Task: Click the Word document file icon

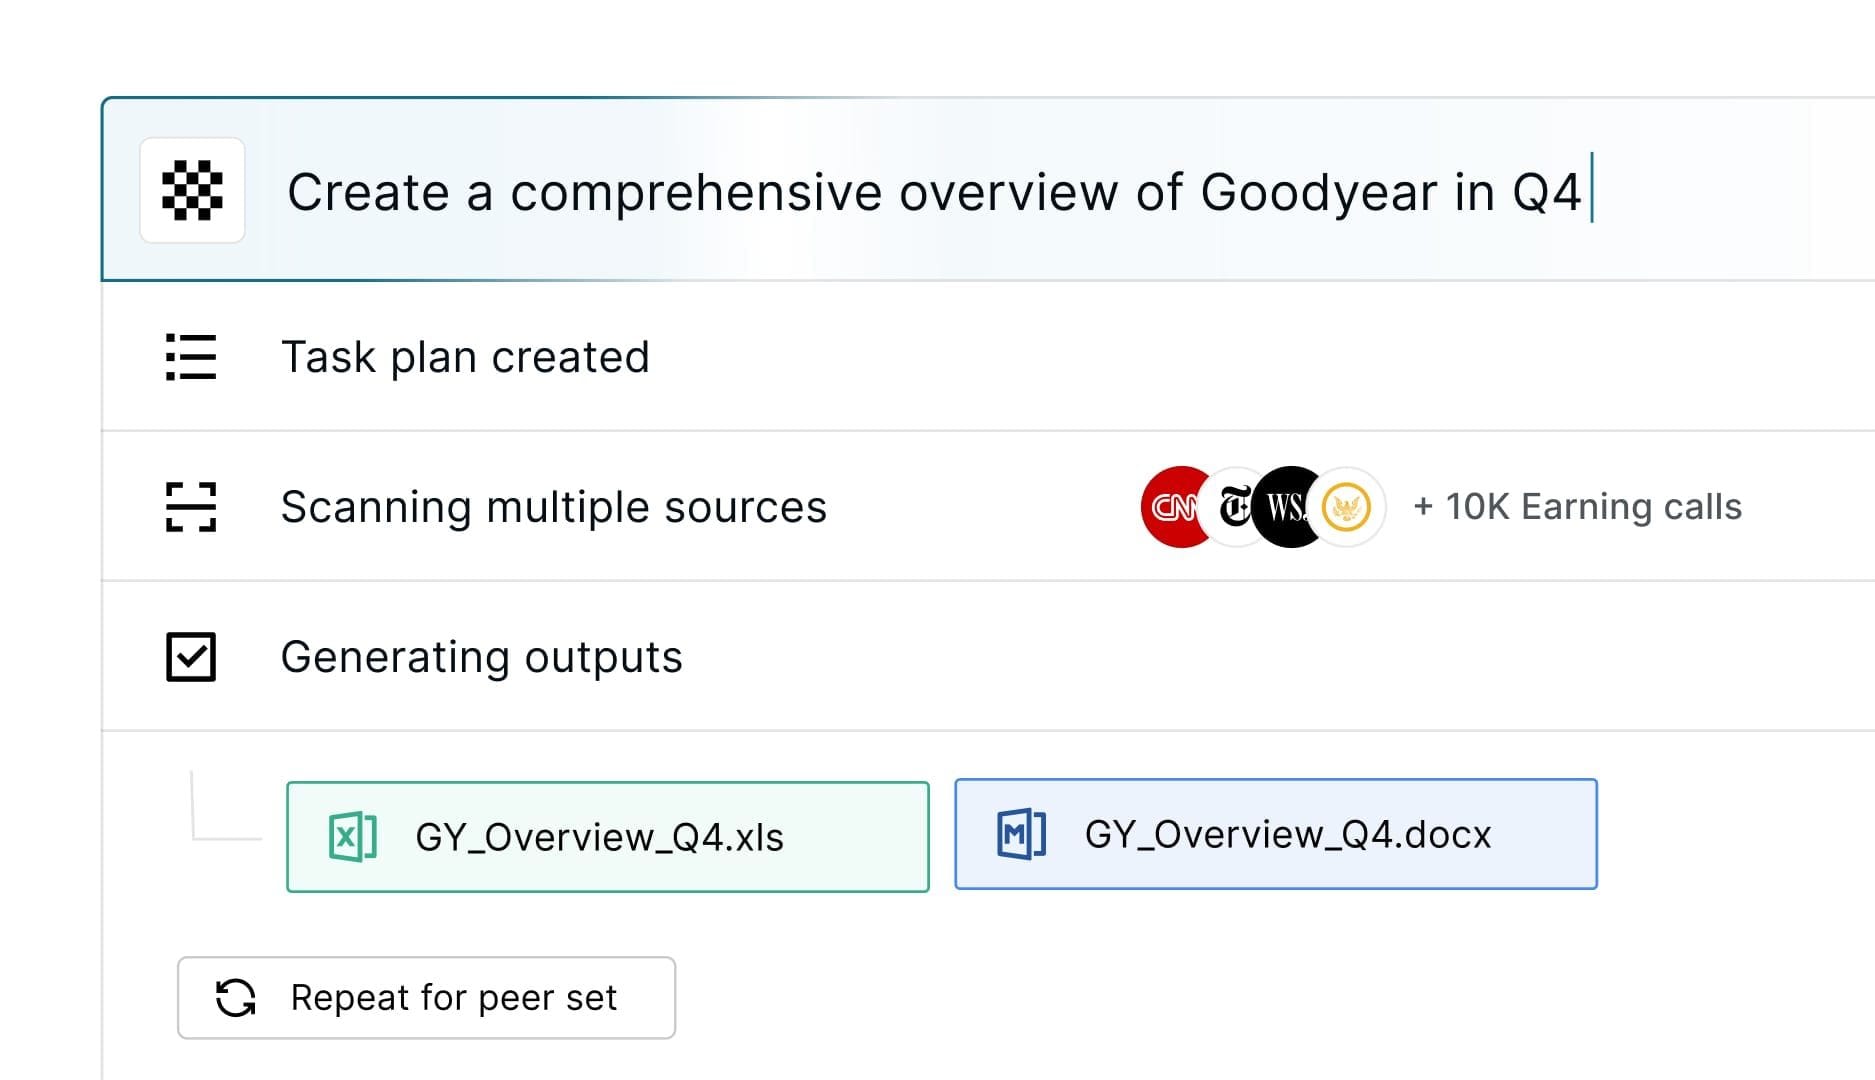Action: click(x=1021, y=834)
